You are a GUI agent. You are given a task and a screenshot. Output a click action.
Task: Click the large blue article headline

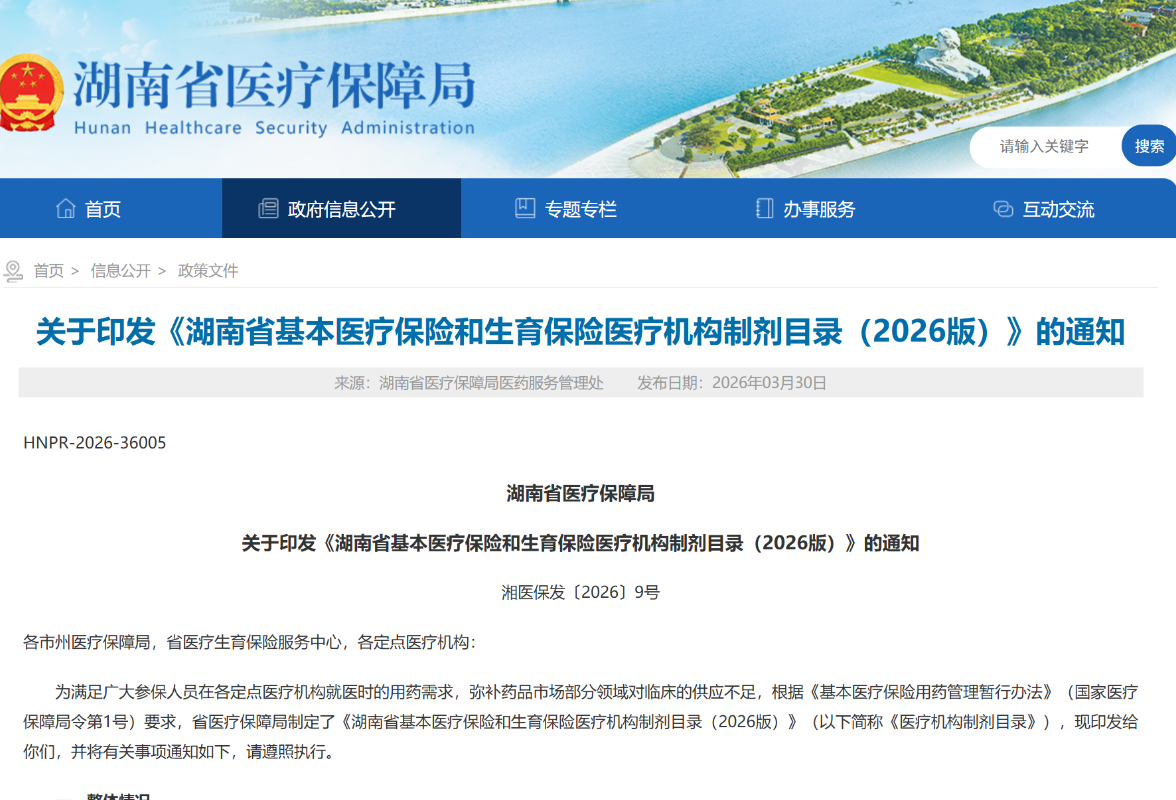(580, 332)
